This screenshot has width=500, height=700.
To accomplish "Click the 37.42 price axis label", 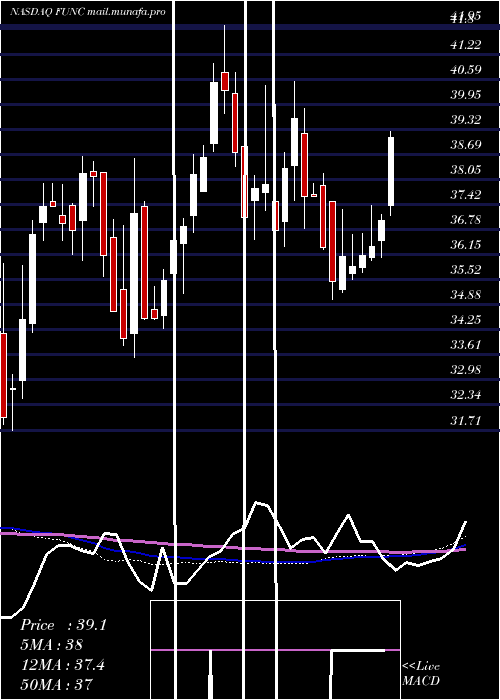I will 466,195.
